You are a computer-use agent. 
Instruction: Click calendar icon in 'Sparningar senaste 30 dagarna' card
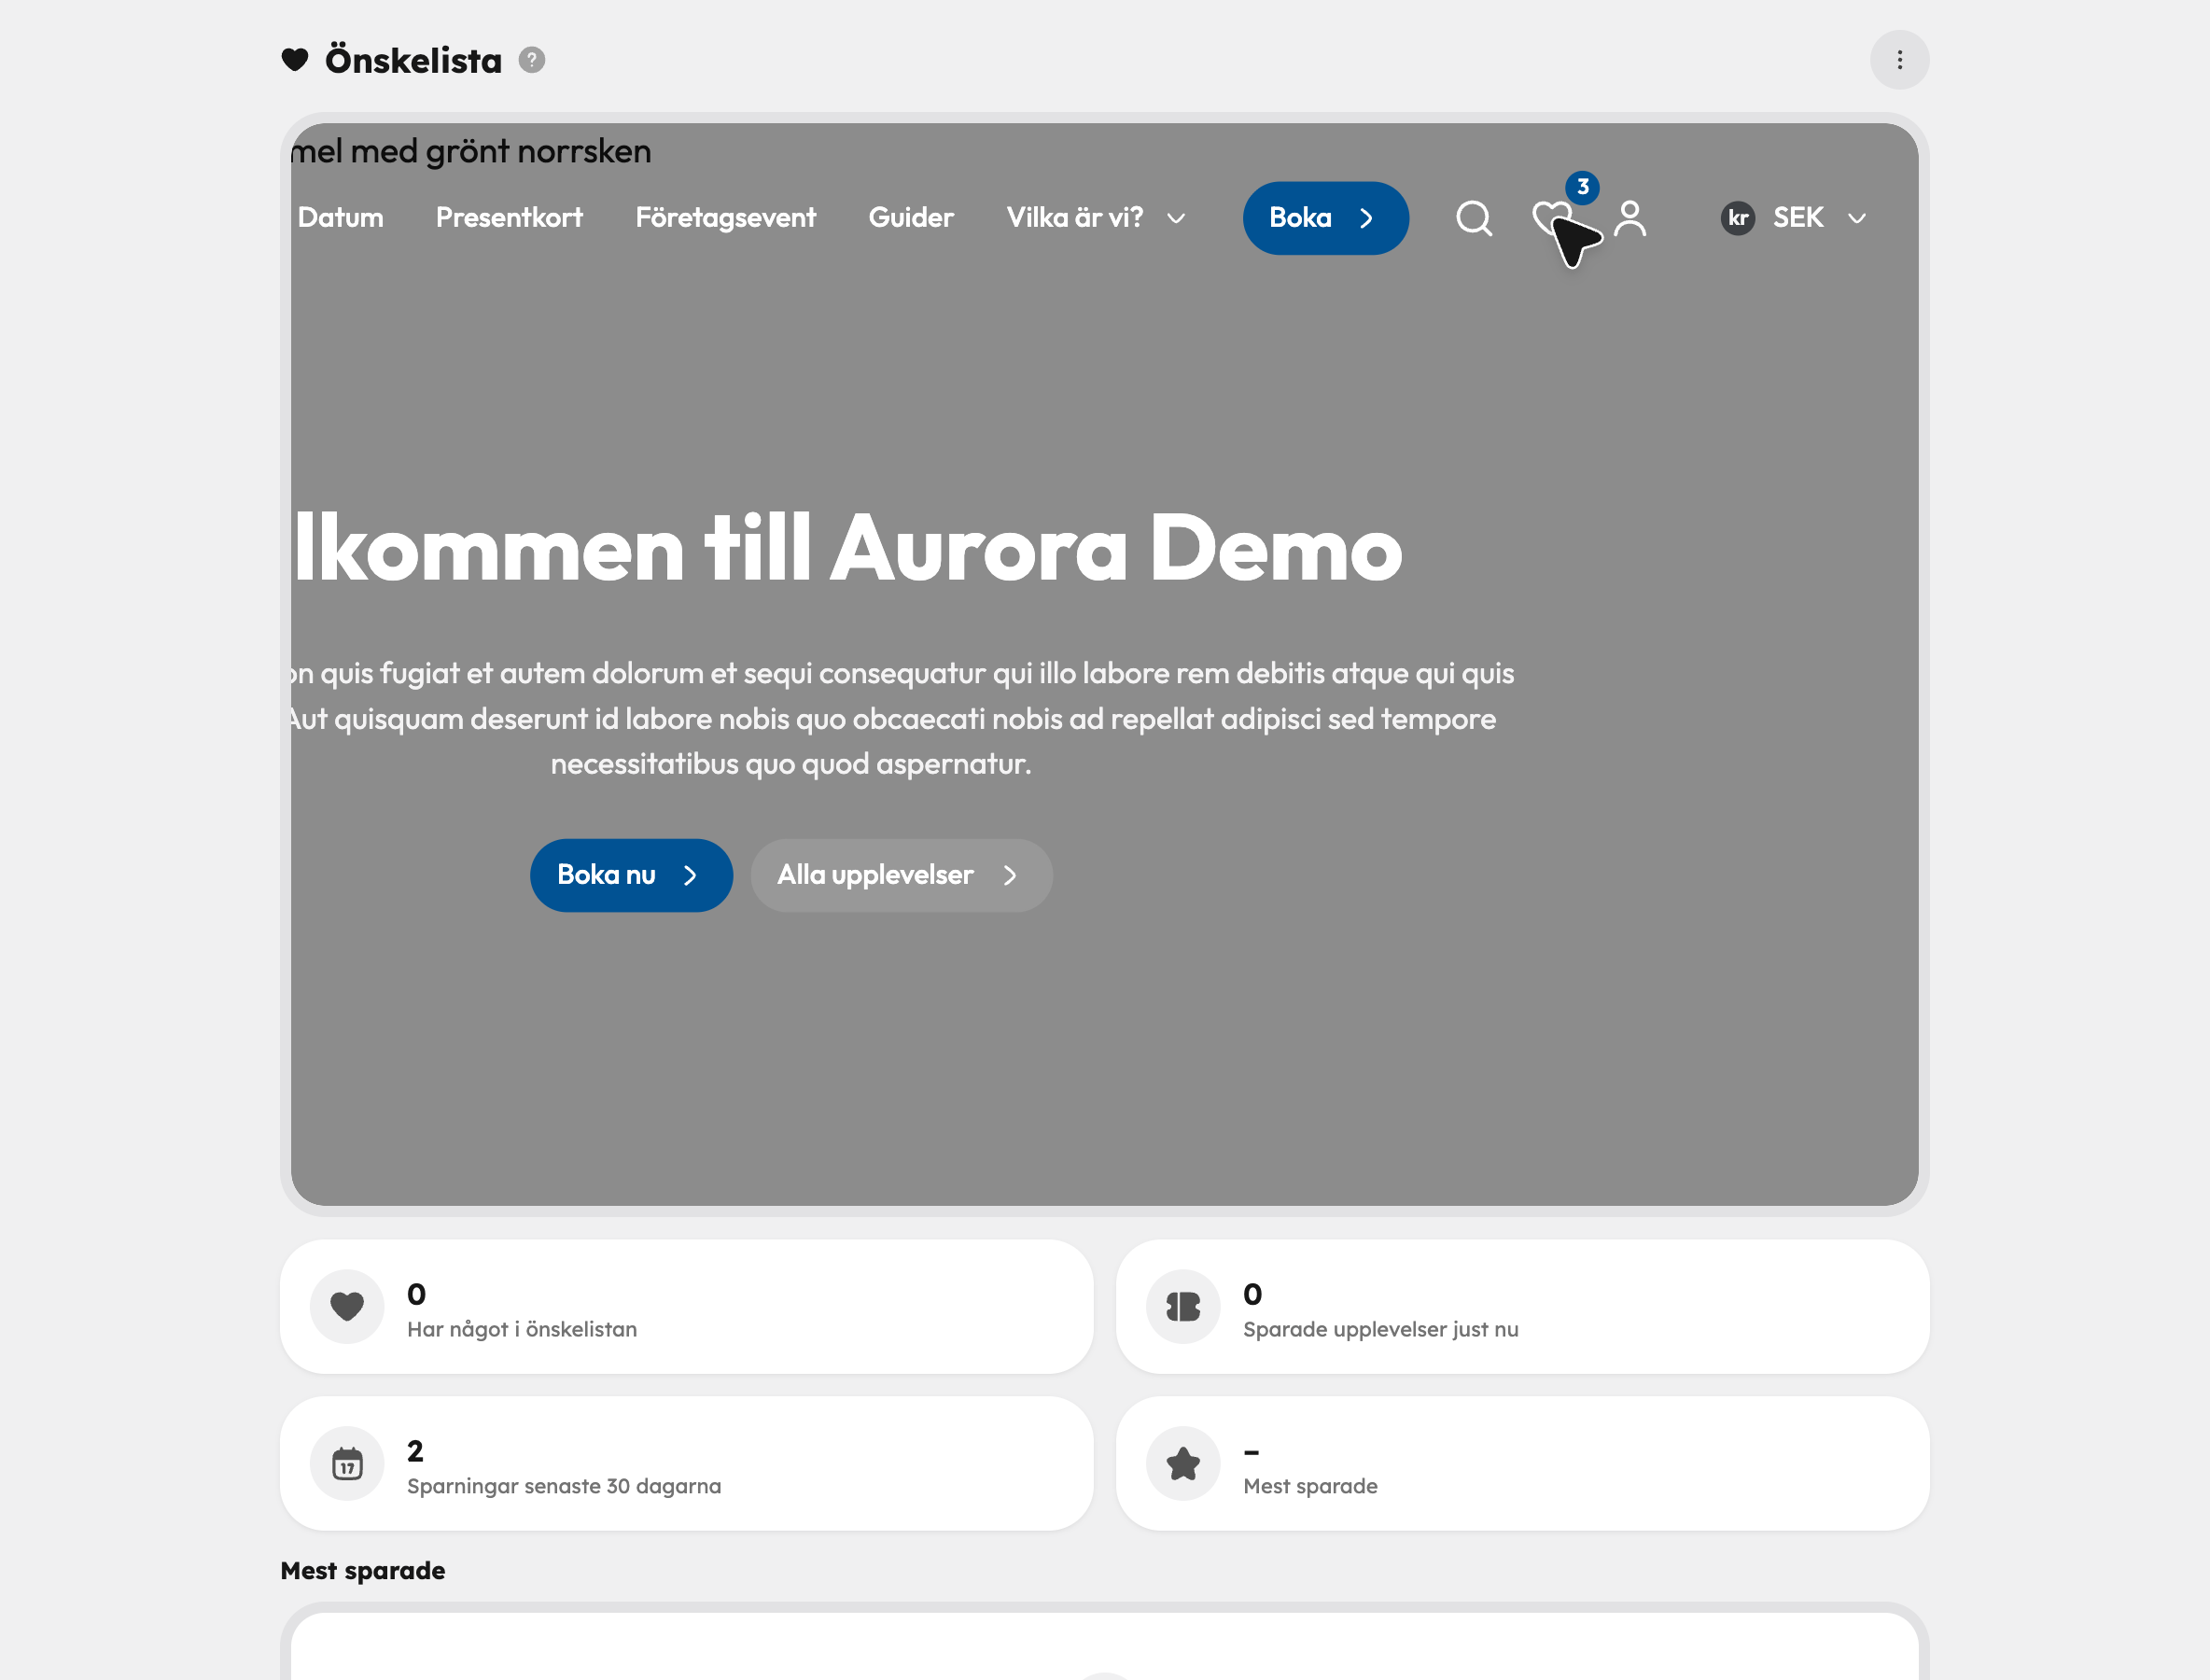click(x=347, y=1463)
